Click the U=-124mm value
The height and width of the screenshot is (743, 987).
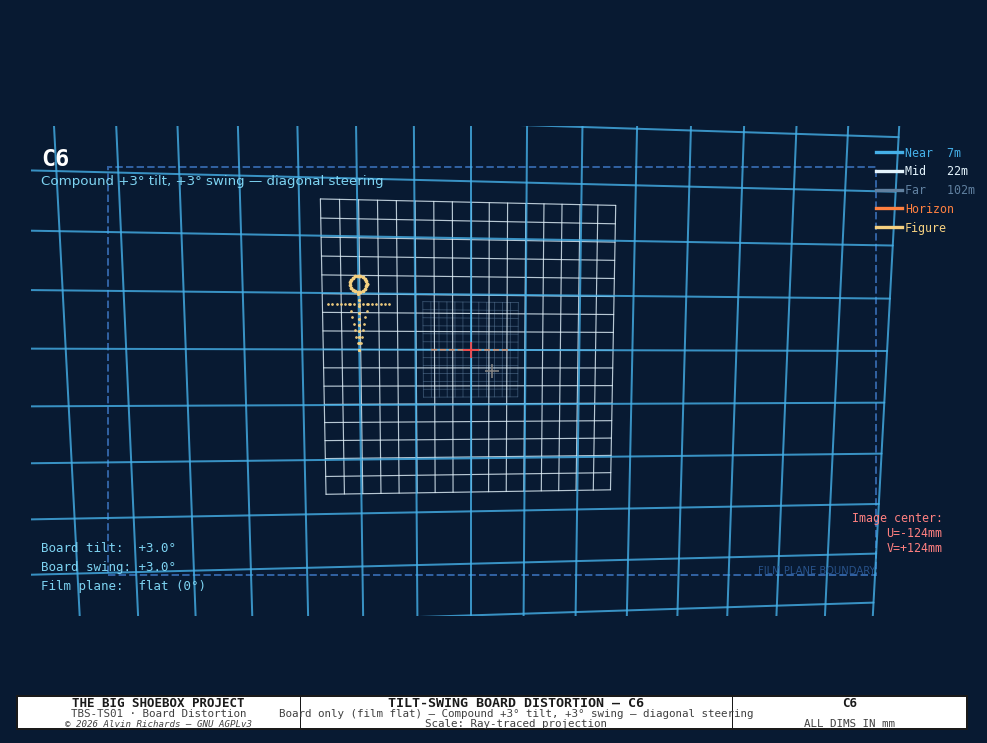[914, 533]
